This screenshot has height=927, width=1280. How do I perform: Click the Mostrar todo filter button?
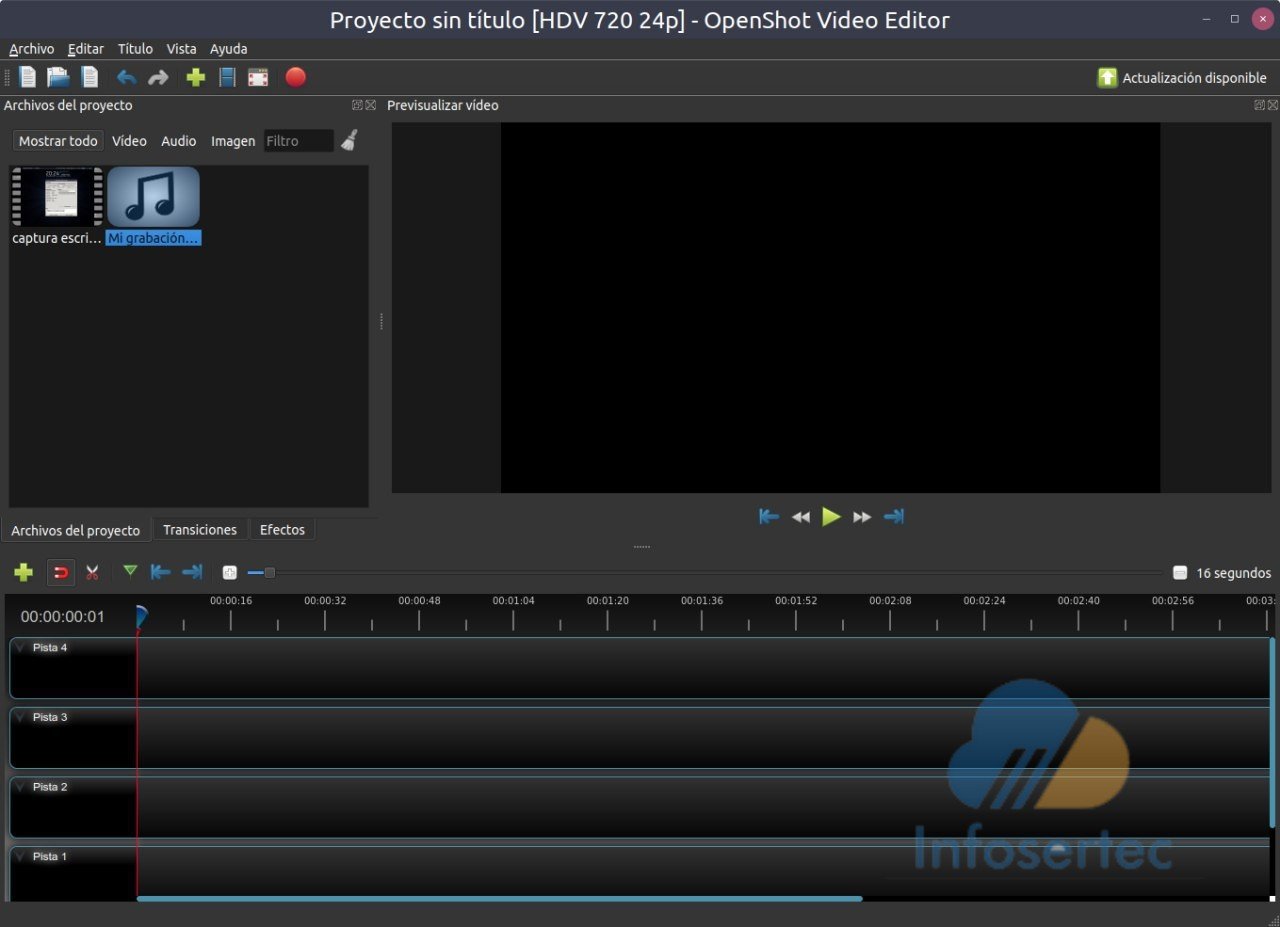[58, 141]
